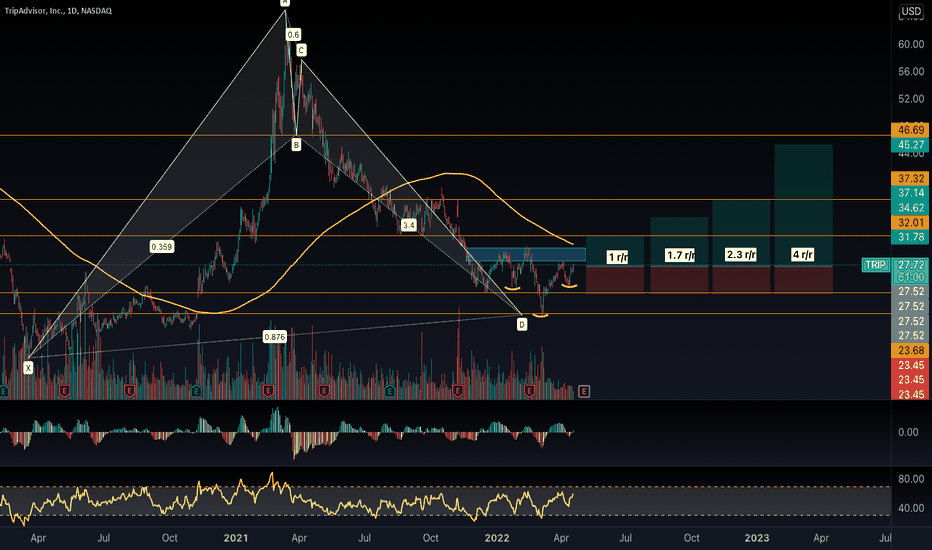
Task: Click the 0.359 ratio label
Action: [x=162, y=247]
